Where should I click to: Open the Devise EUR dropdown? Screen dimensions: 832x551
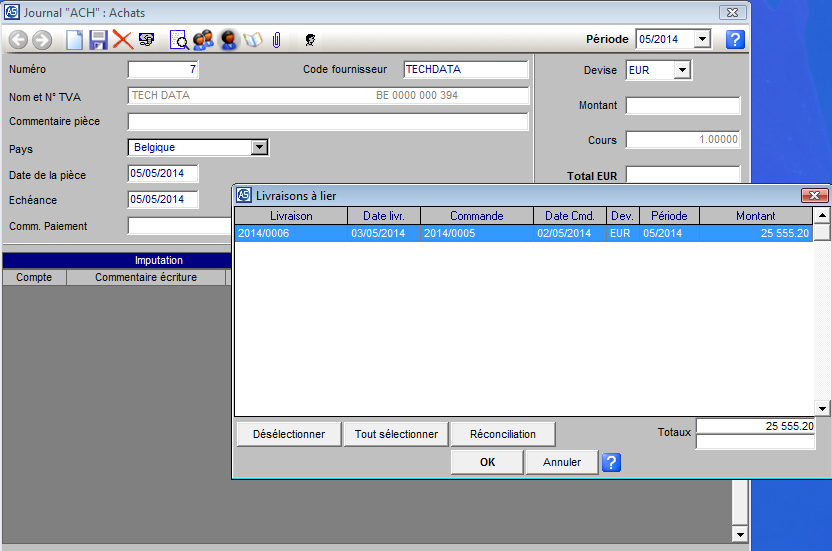tap(682, 70)
